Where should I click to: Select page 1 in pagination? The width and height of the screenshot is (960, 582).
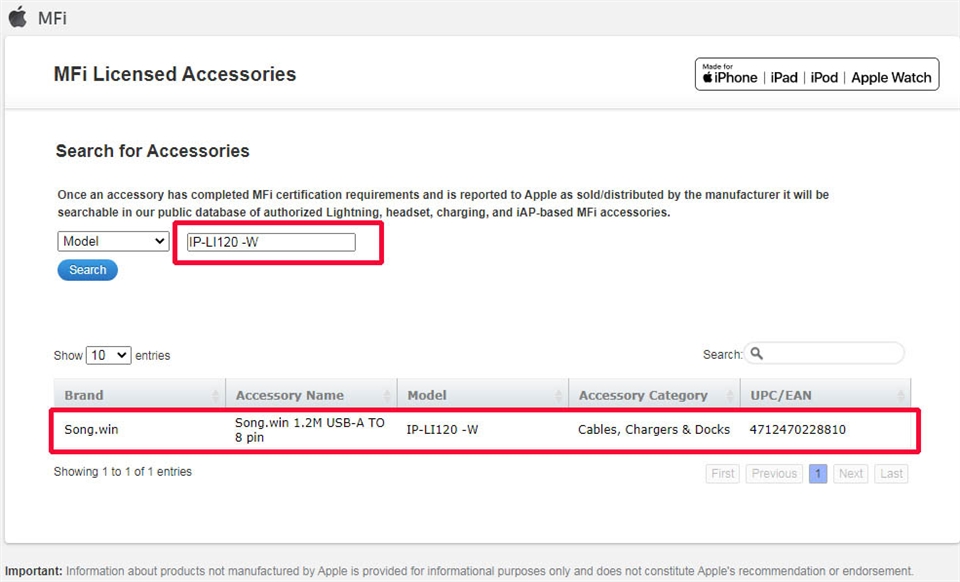[818, 474]
